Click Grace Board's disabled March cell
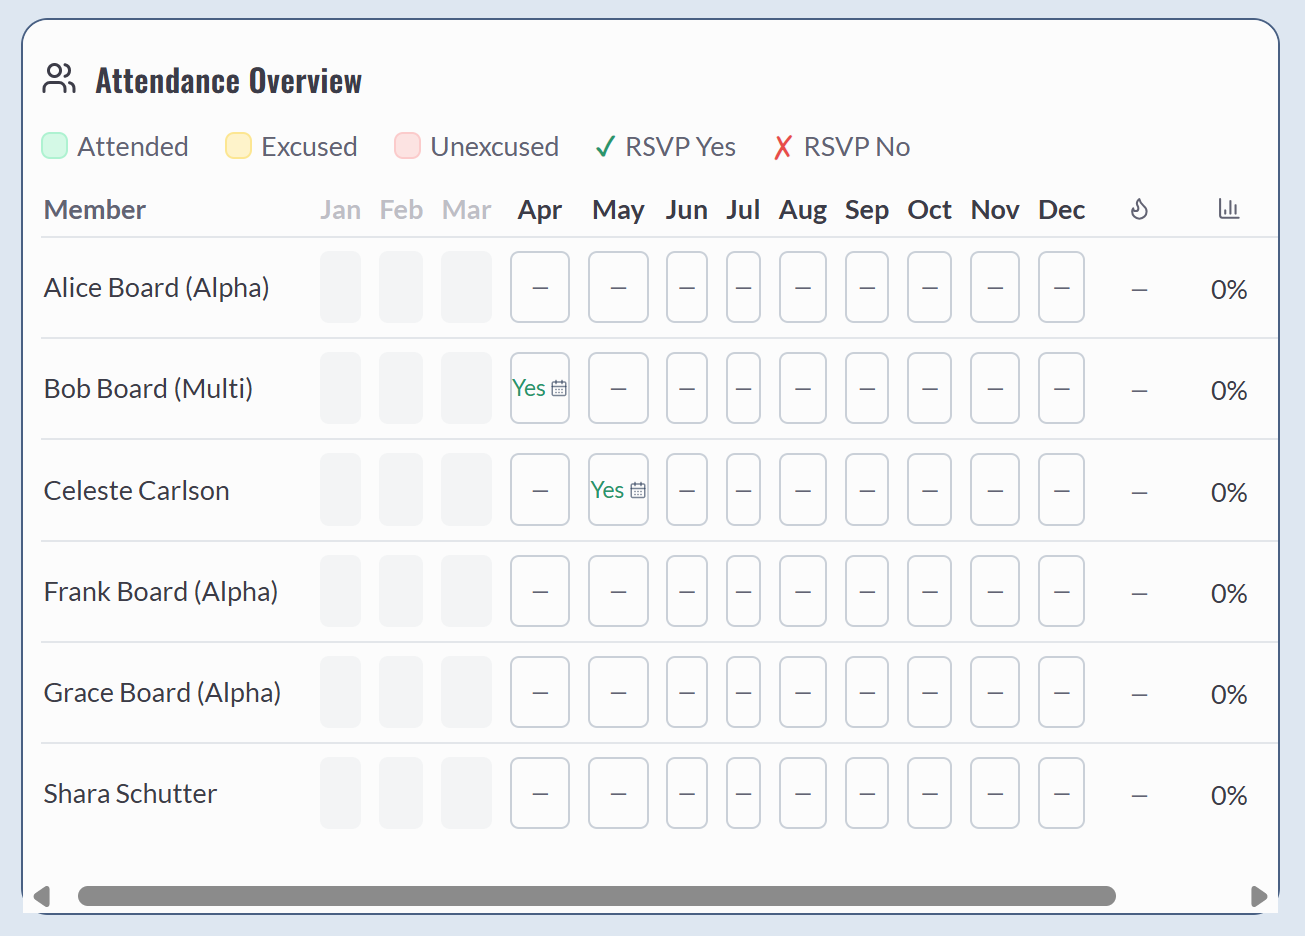The height and width of the screenshot is (936, 1305). coord(466,692)
